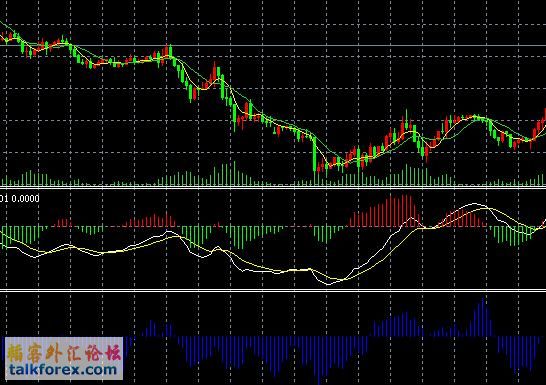Click the MACD lines crossover at the bottom
The height and width of the screenshot is (385, 546).
343,279
